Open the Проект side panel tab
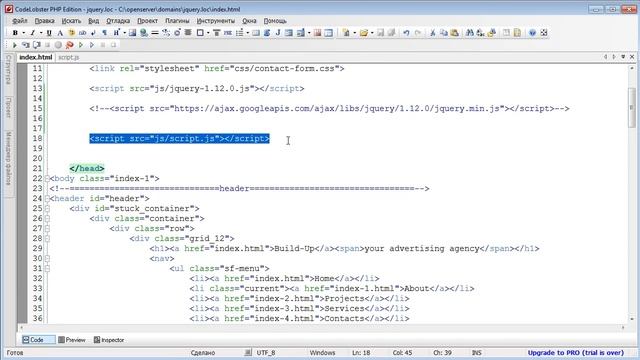Viewport: 640px width, 360px height. coord(8,107)
